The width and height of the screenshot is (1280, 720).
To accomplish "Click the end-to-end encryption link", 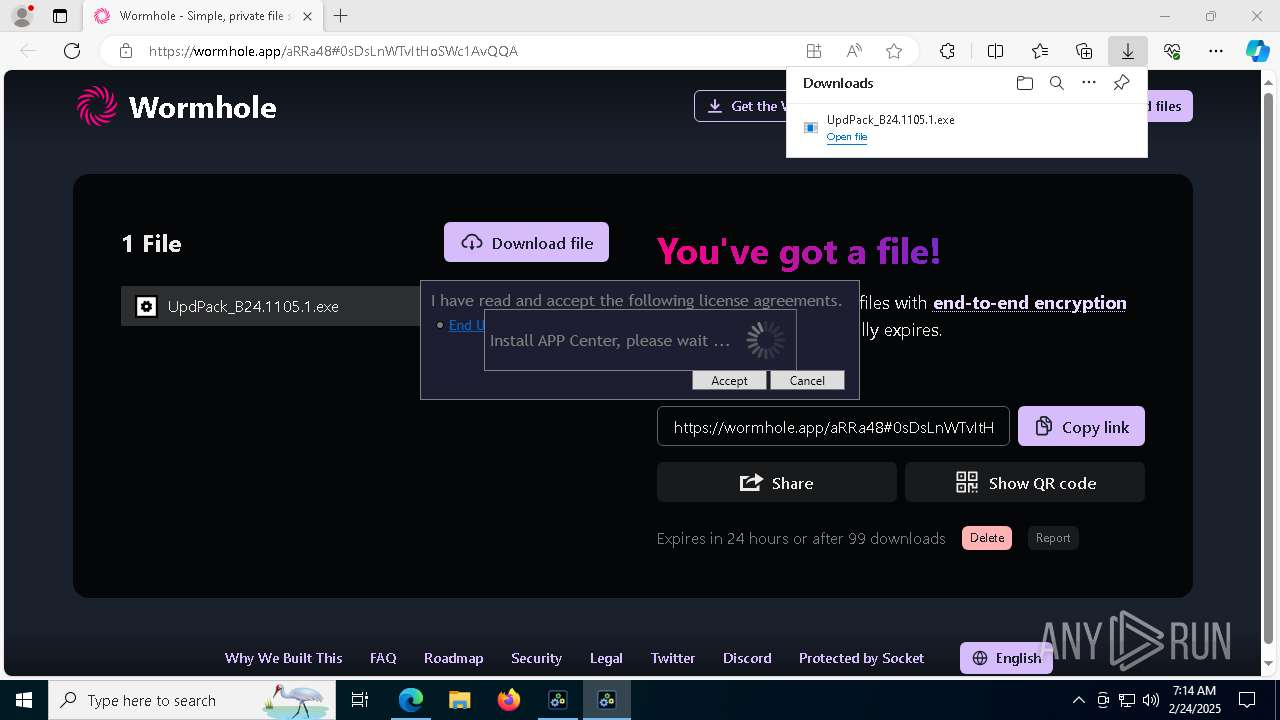I will (1030, 303).
